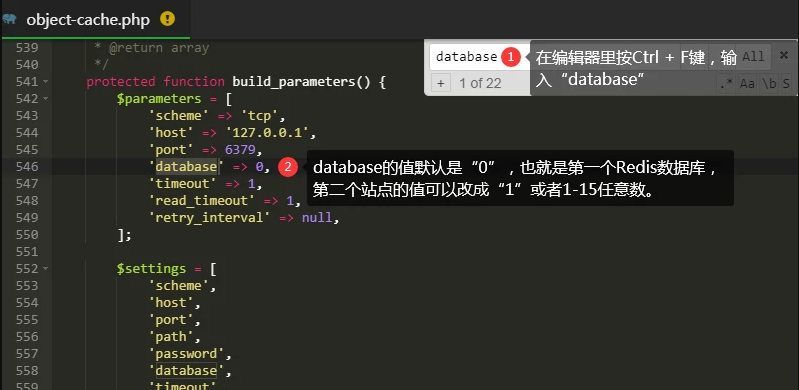This screenshot has width=799, height=390.
Task: Click the yellow warning icon on the tab
Action: [167, 19]
